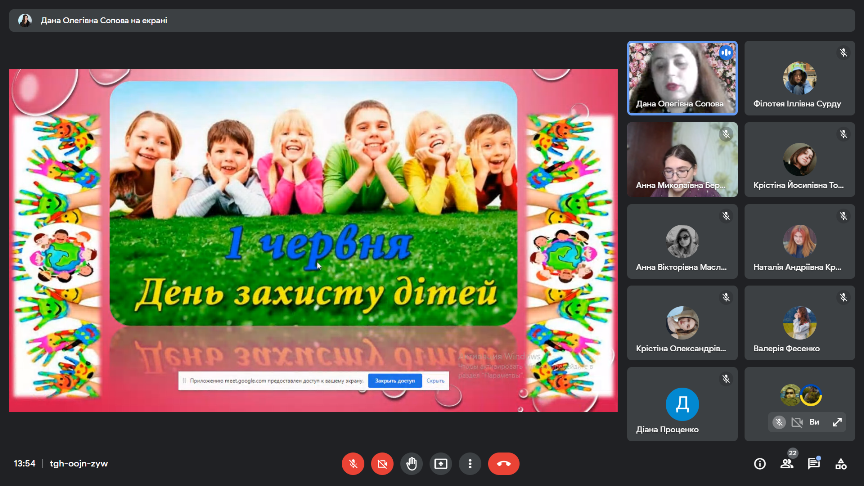Leave call with the red hang-up button
This screenshot has height=486, width=864.
click(x=503, y=464)
